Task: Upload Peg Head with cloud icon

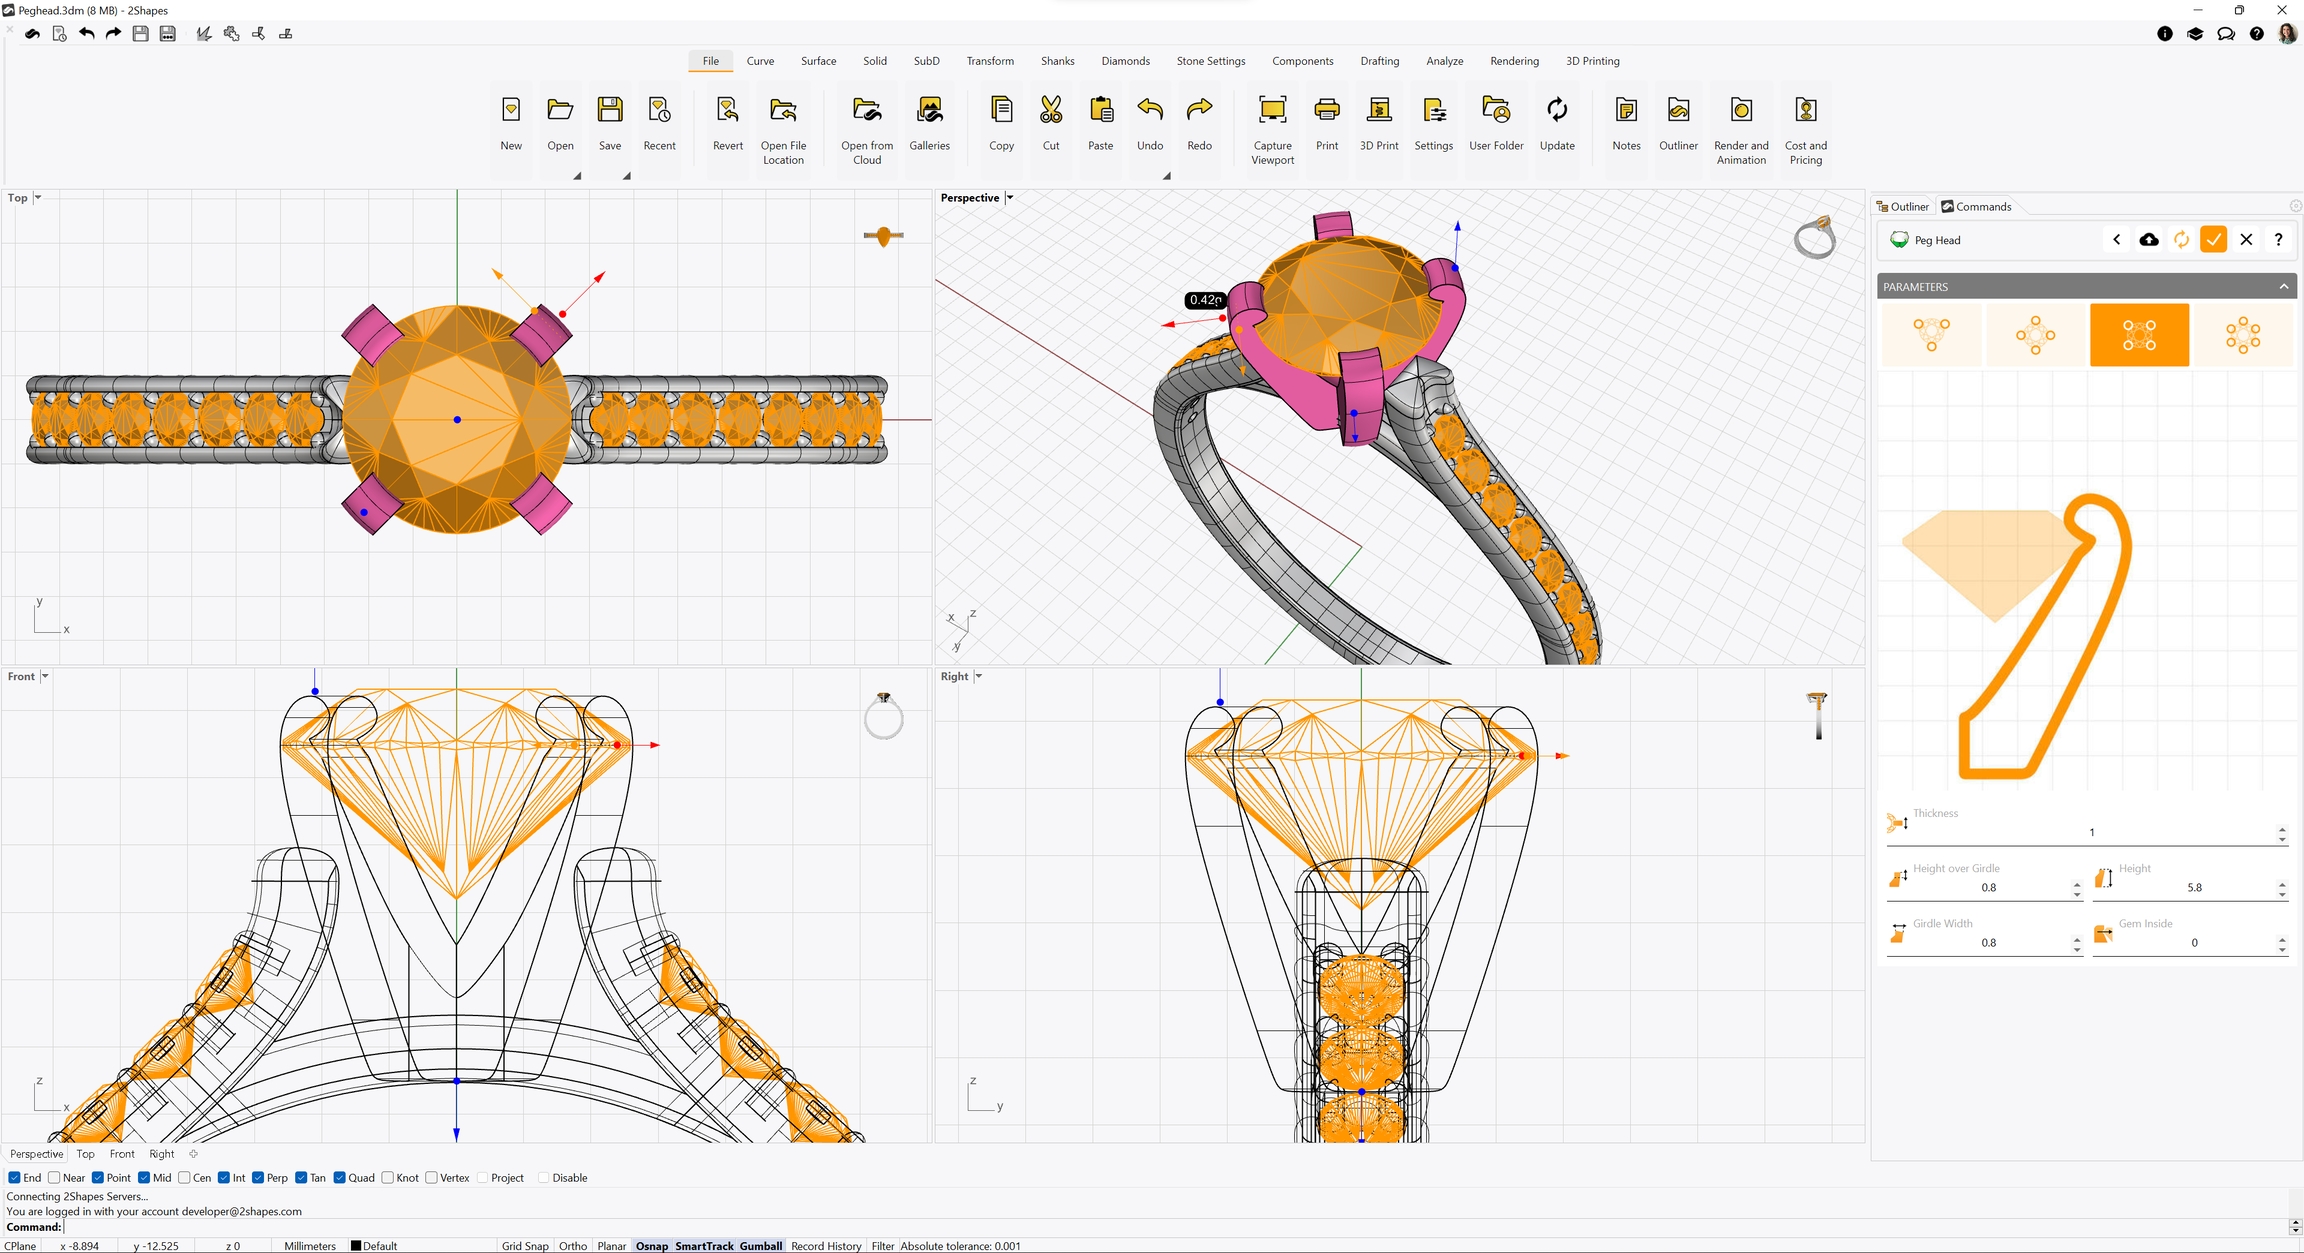Action: coord(2148,240)
